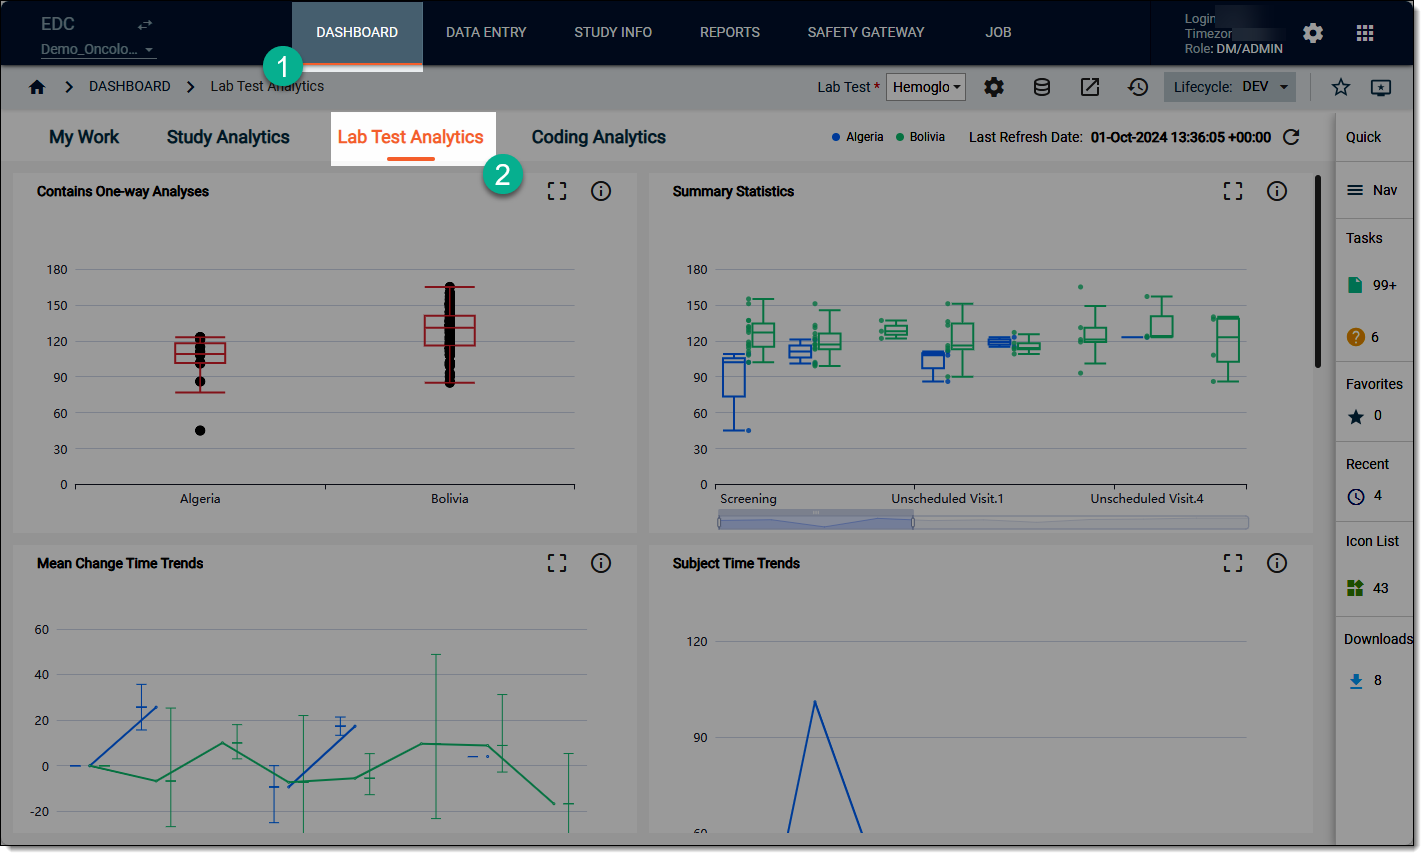Image resolution: width=1426 pixels, height=858 pixels.
Task: Add page to favorites star icon
Action: 1341,87
